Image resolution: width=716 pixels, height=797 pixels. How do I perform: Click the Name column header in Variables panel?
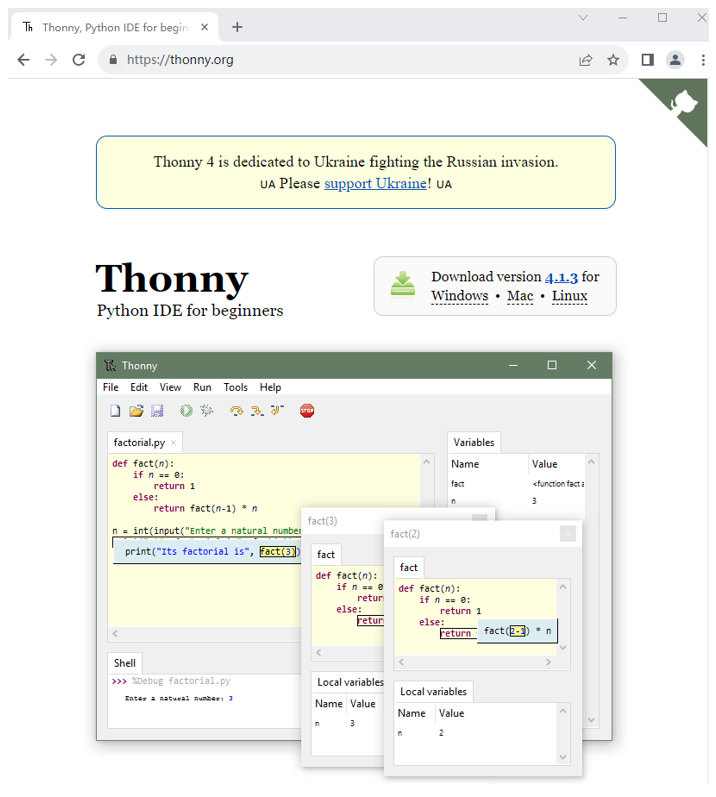coord(464,464)
